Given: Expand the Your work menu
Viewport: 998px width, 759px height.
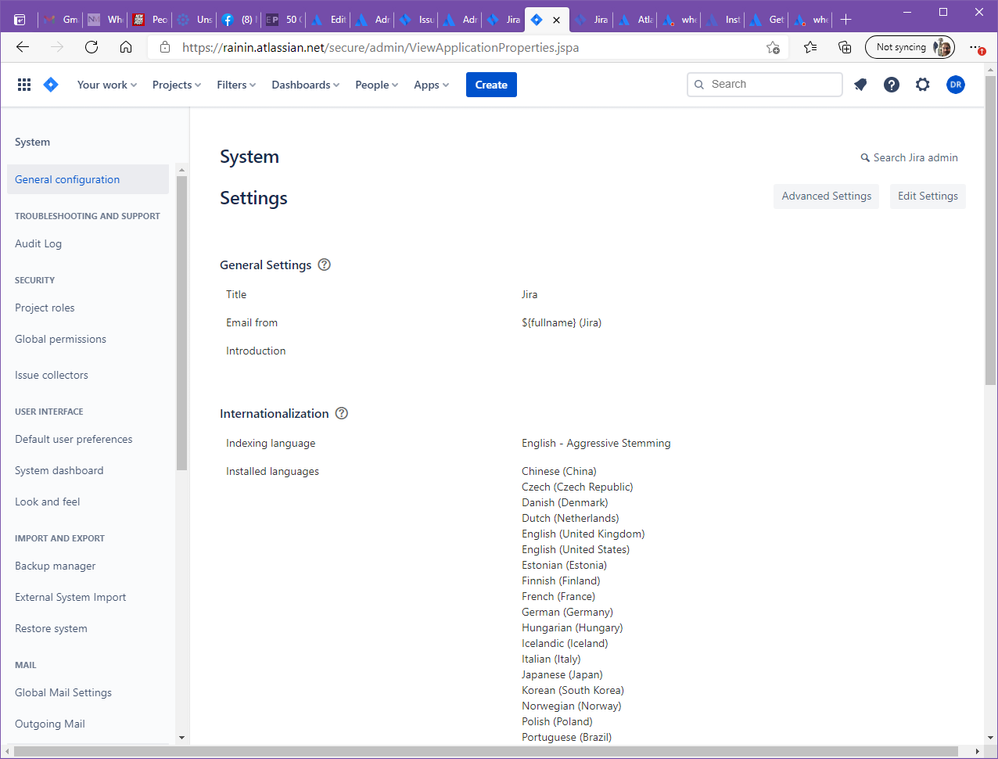Looking at the screenshot, I should tap(107, 85).
